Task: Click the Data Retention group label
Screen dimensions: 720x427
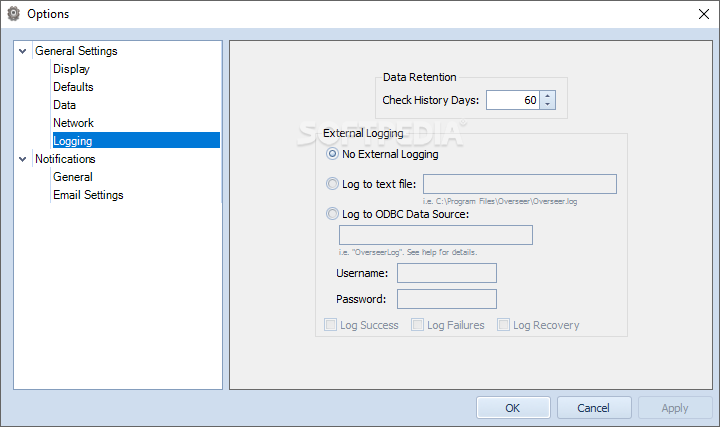Action: [420, 77]
